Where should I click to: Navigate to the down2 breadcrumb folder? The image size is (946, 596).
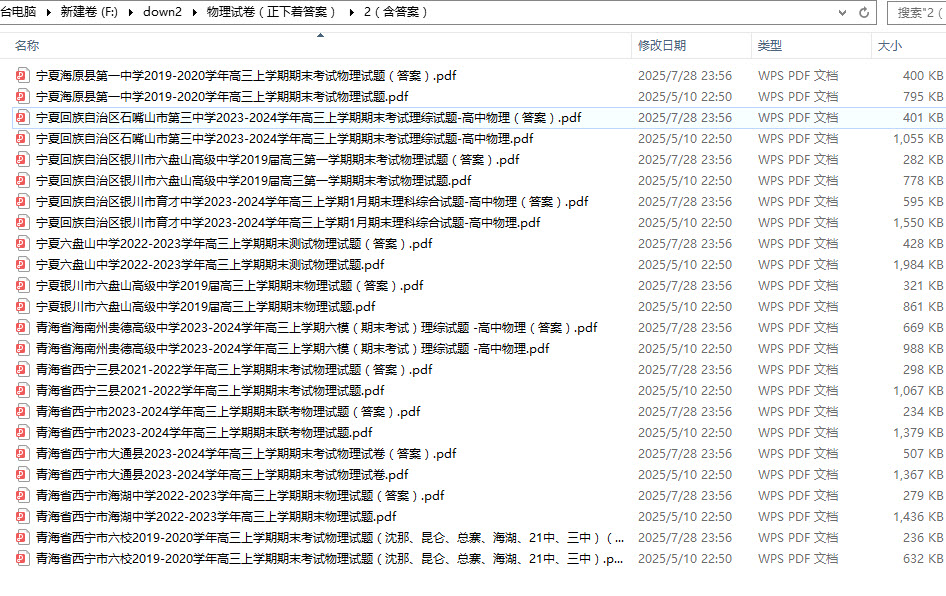tap(161, 12)
